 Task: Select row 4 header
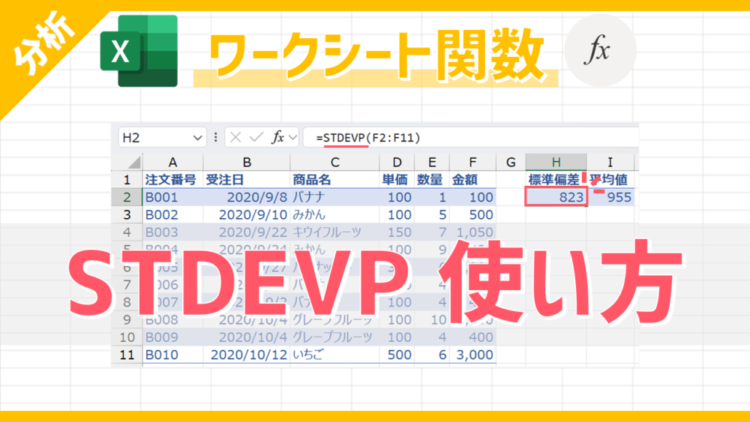(127, 232)
